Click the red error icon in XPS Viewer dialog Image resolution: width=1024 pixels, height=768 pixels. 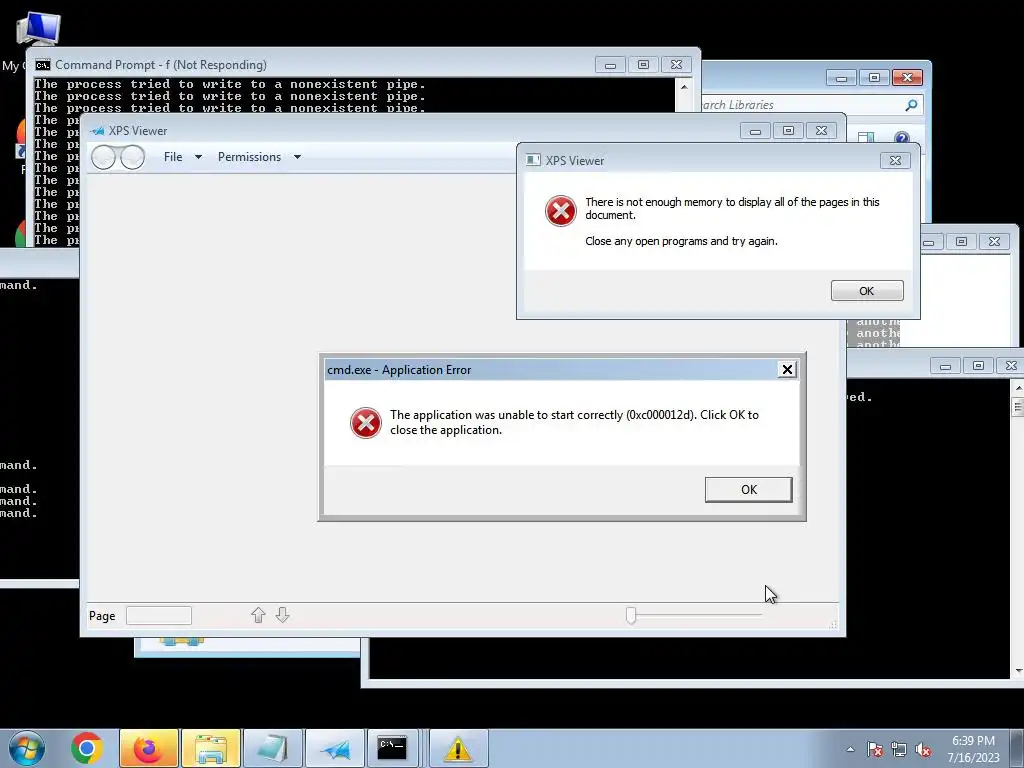coord(560,210)
